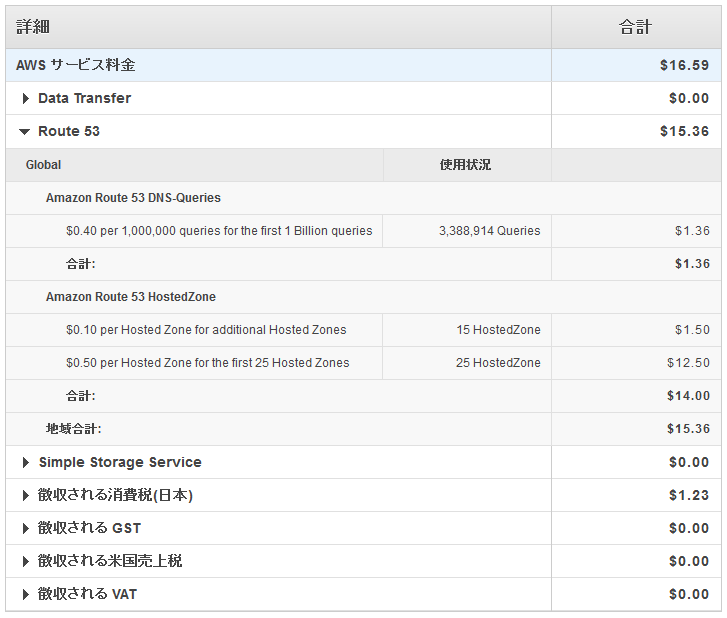This screenshot has width=727, height=618.
Task: Click the 地域合計 $15.36 amount
Action: 688,428
